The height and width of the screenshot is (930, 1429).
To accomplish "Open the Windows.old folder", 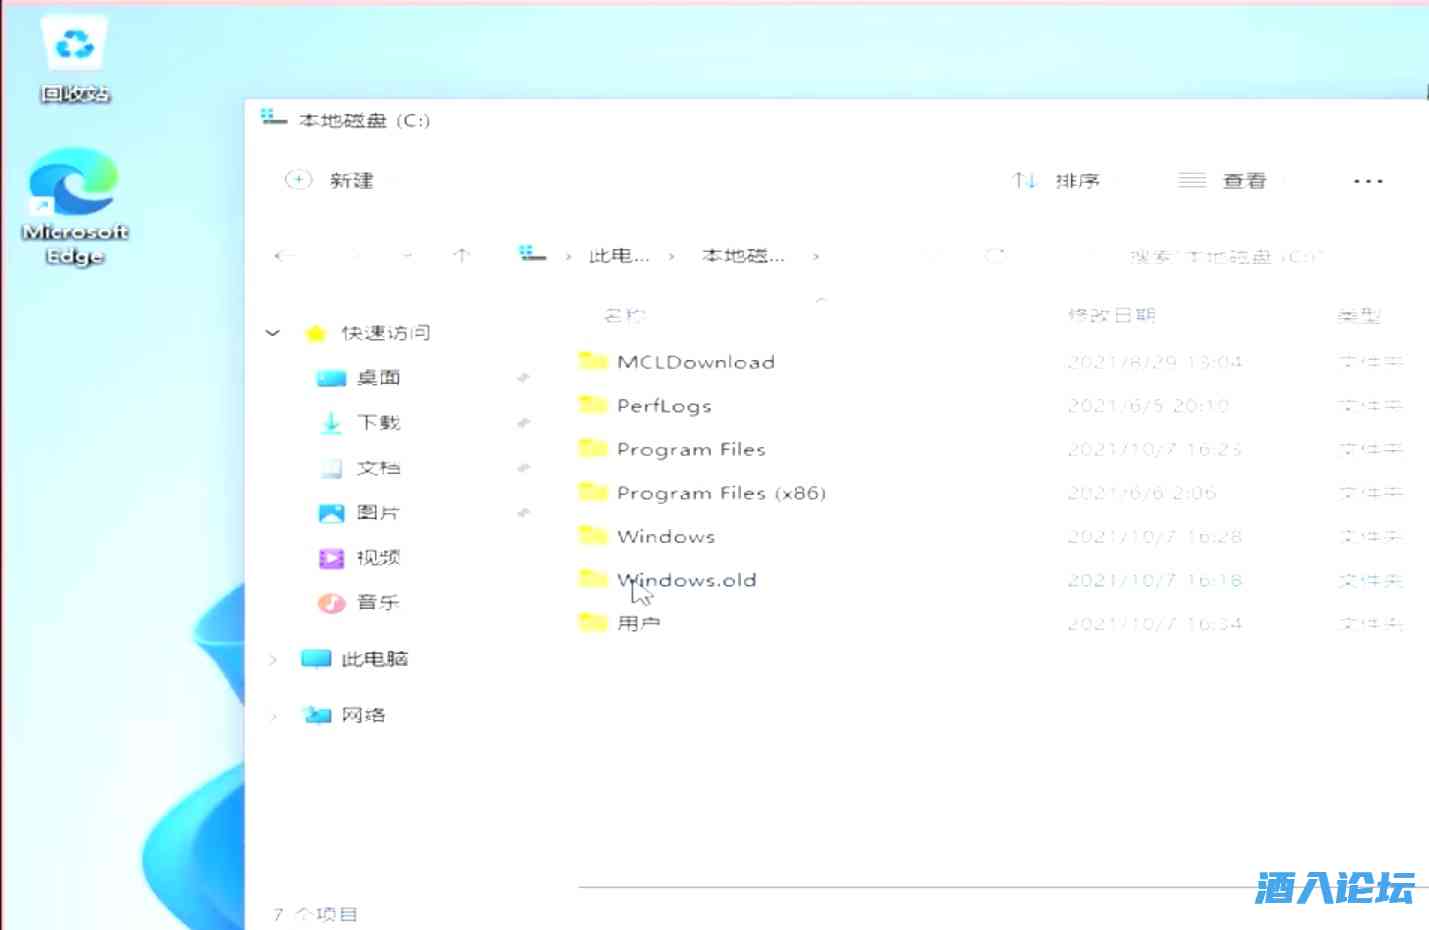I will coord(686,579).
